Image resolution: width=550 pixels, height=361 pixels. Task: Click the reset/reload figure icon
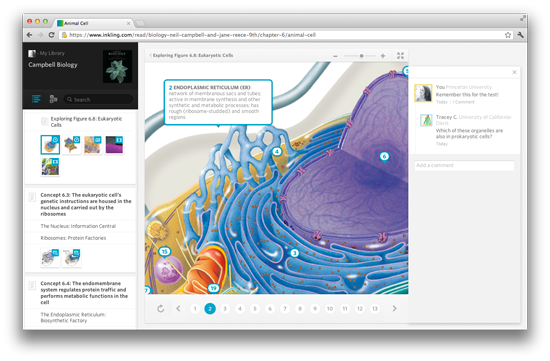[x=161, y=309]
